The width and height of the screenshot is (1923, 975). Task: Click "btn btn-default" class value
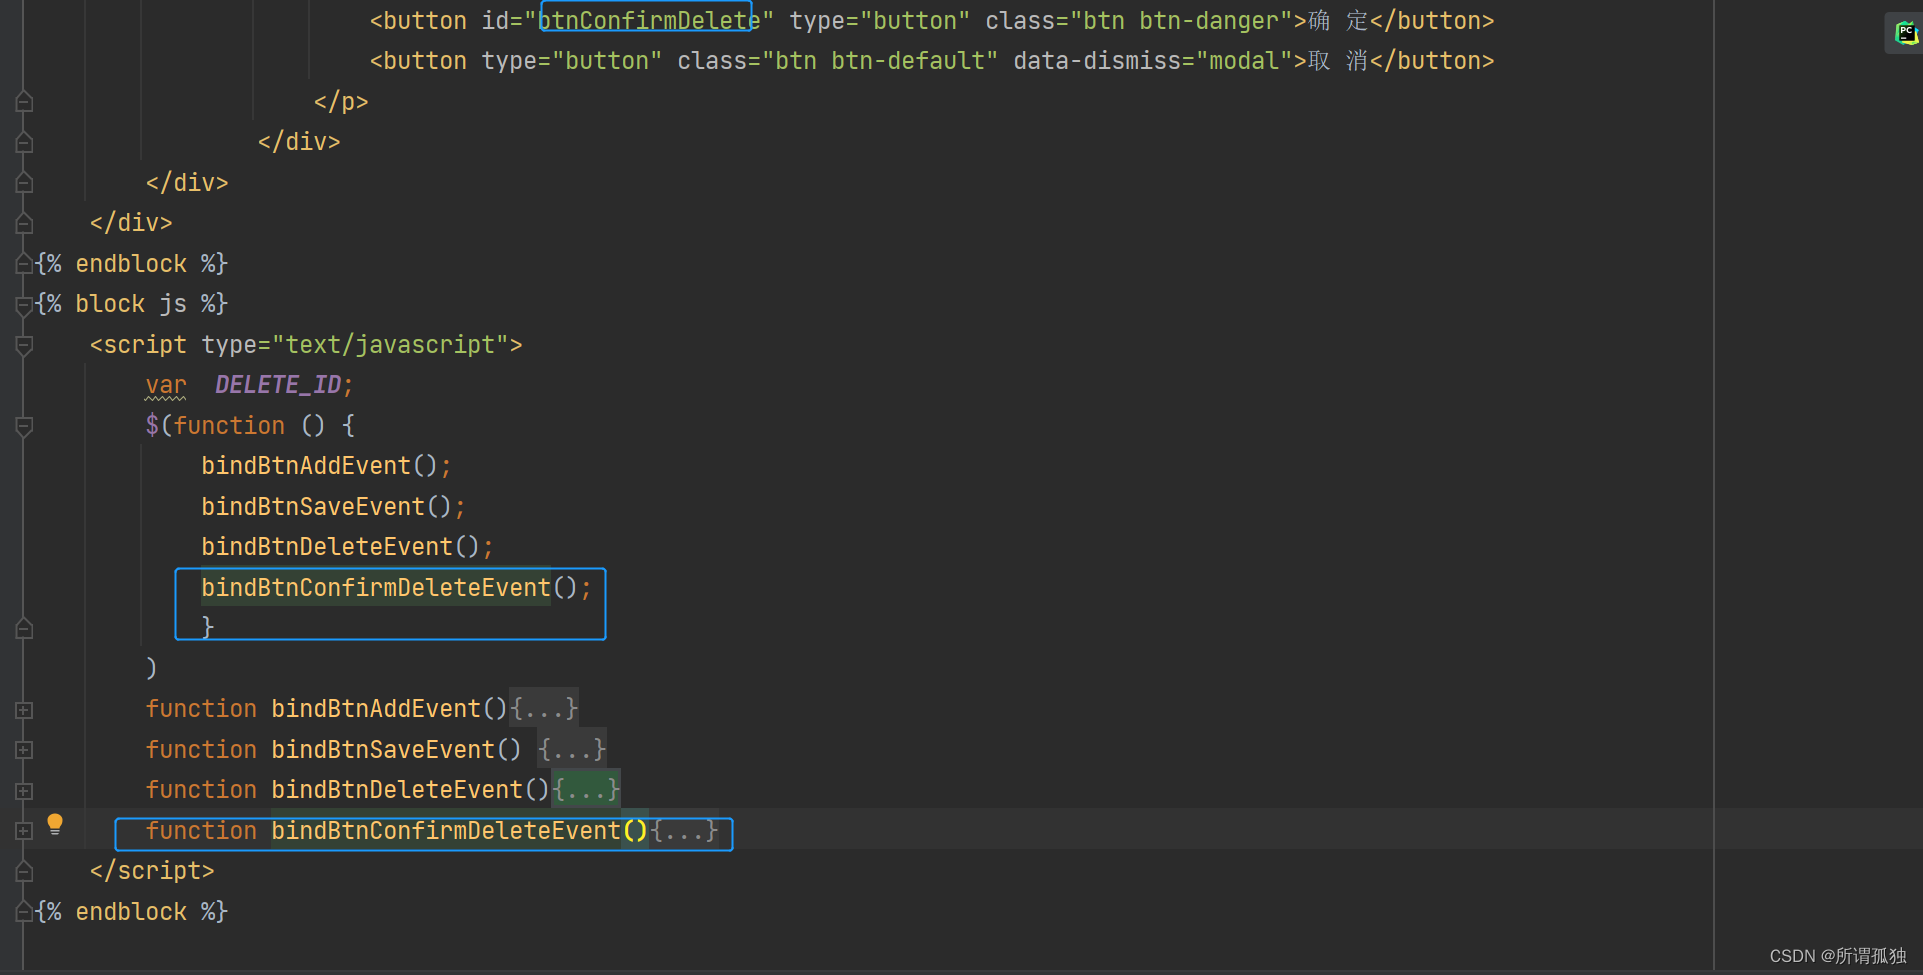coord(880,61)
